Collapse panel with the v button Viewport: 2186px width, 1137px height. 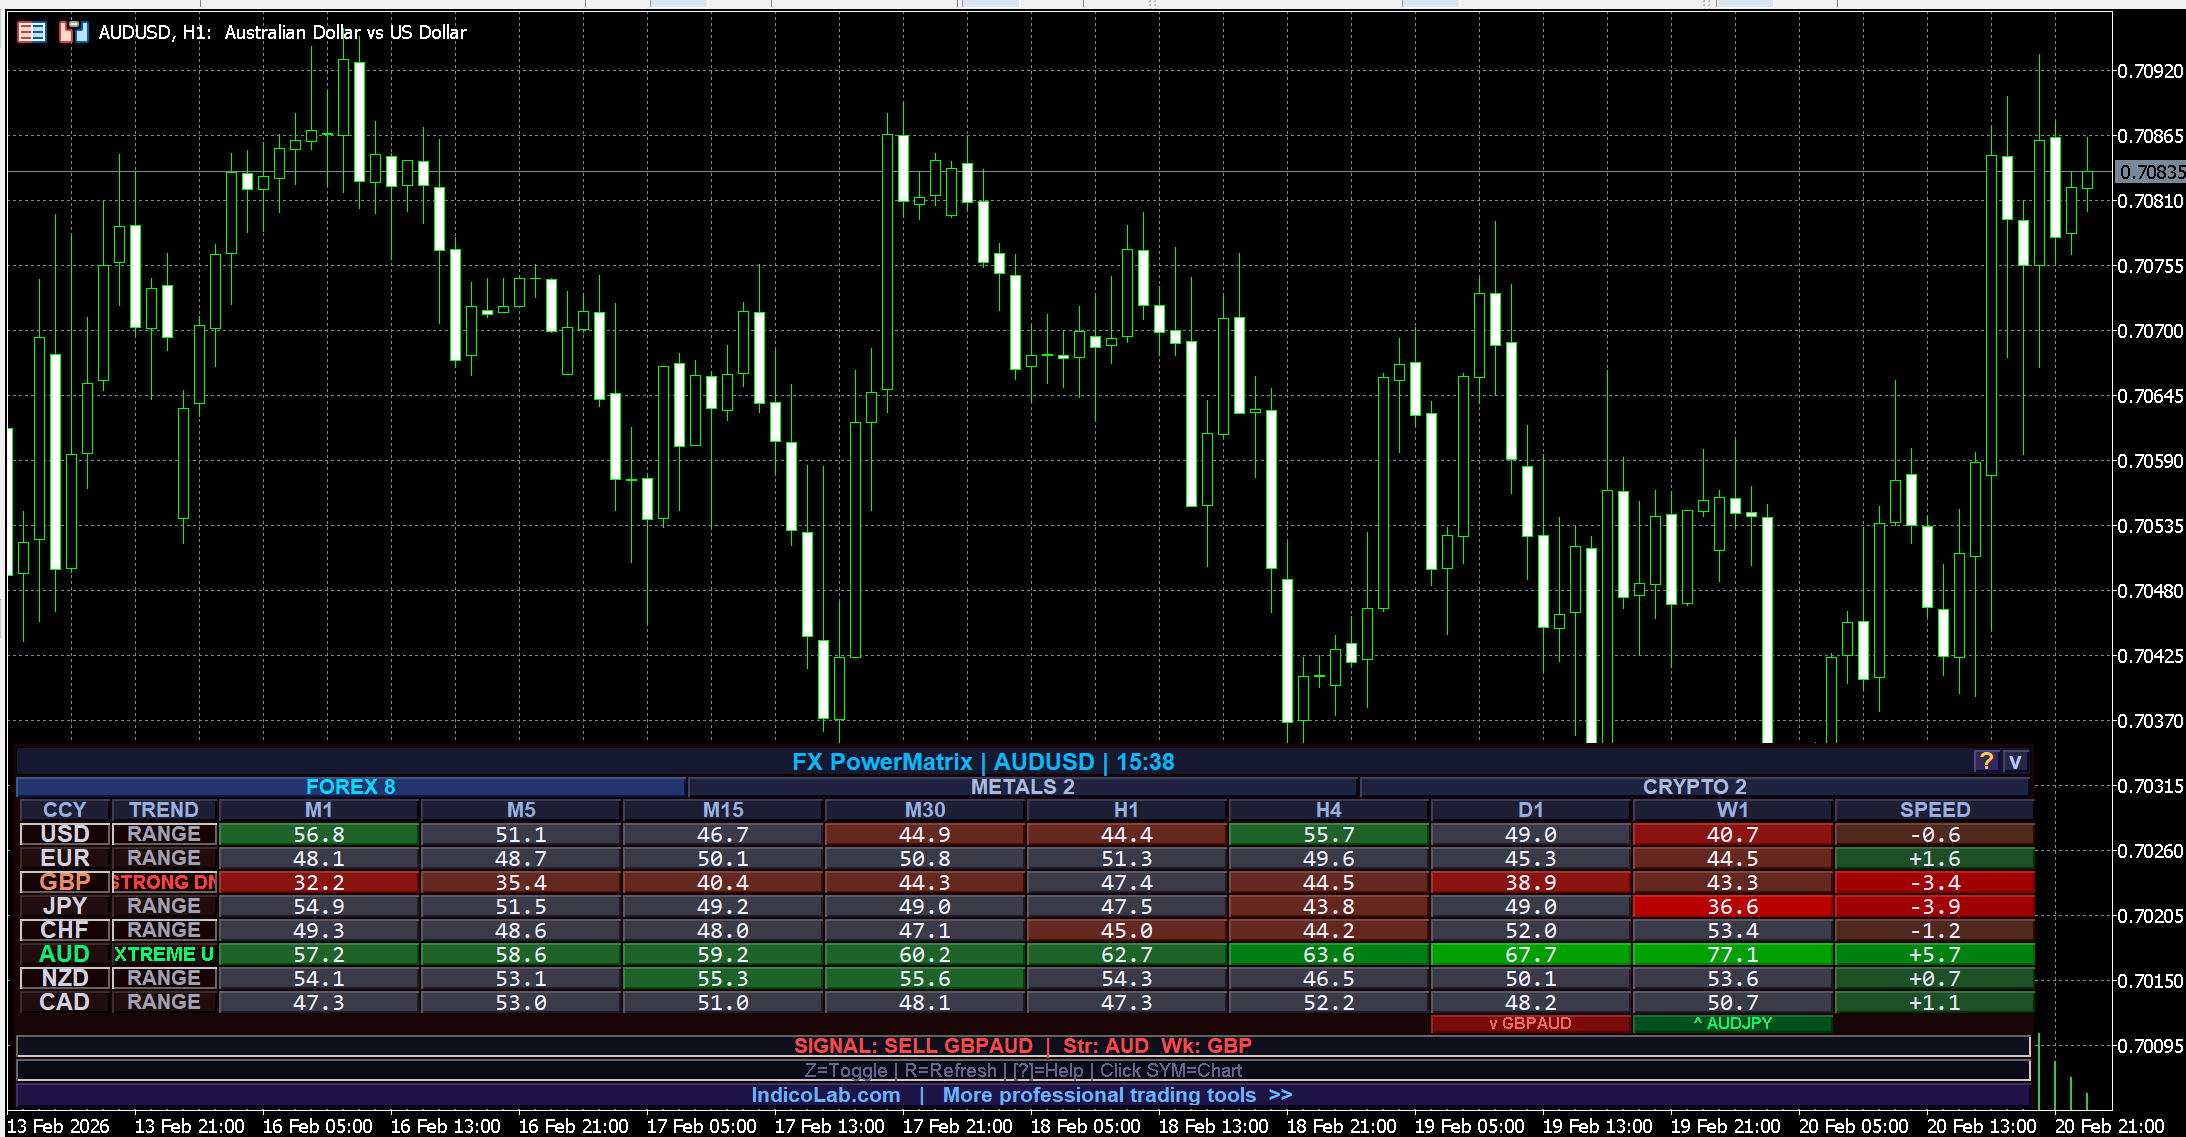[2015, 762]
